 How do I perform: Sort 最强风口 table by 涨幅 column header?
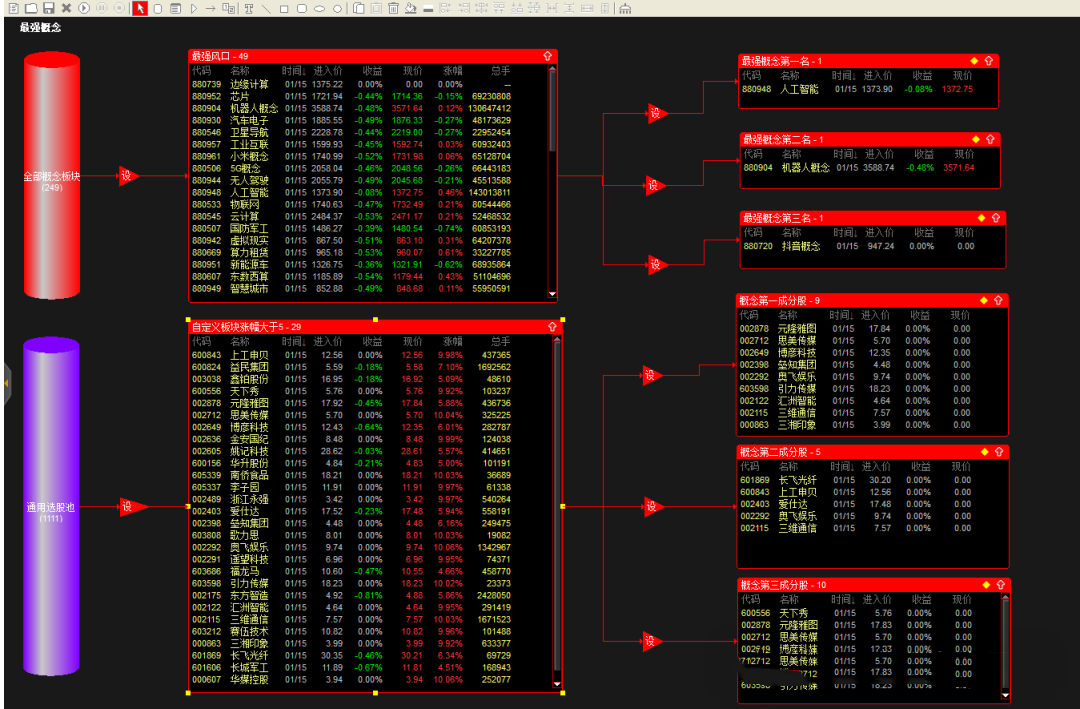pos(452,71)
